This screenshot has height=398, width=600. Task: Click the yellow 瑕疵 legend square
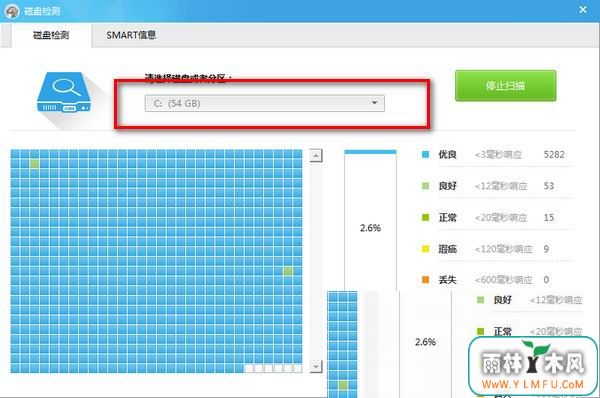[425, 249]
